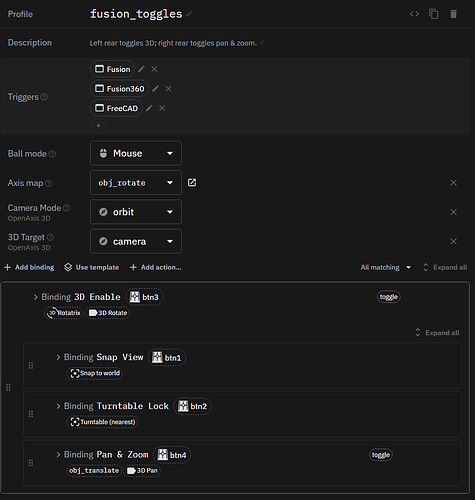Click the Fusion360 trigger chip

[120, 89]
